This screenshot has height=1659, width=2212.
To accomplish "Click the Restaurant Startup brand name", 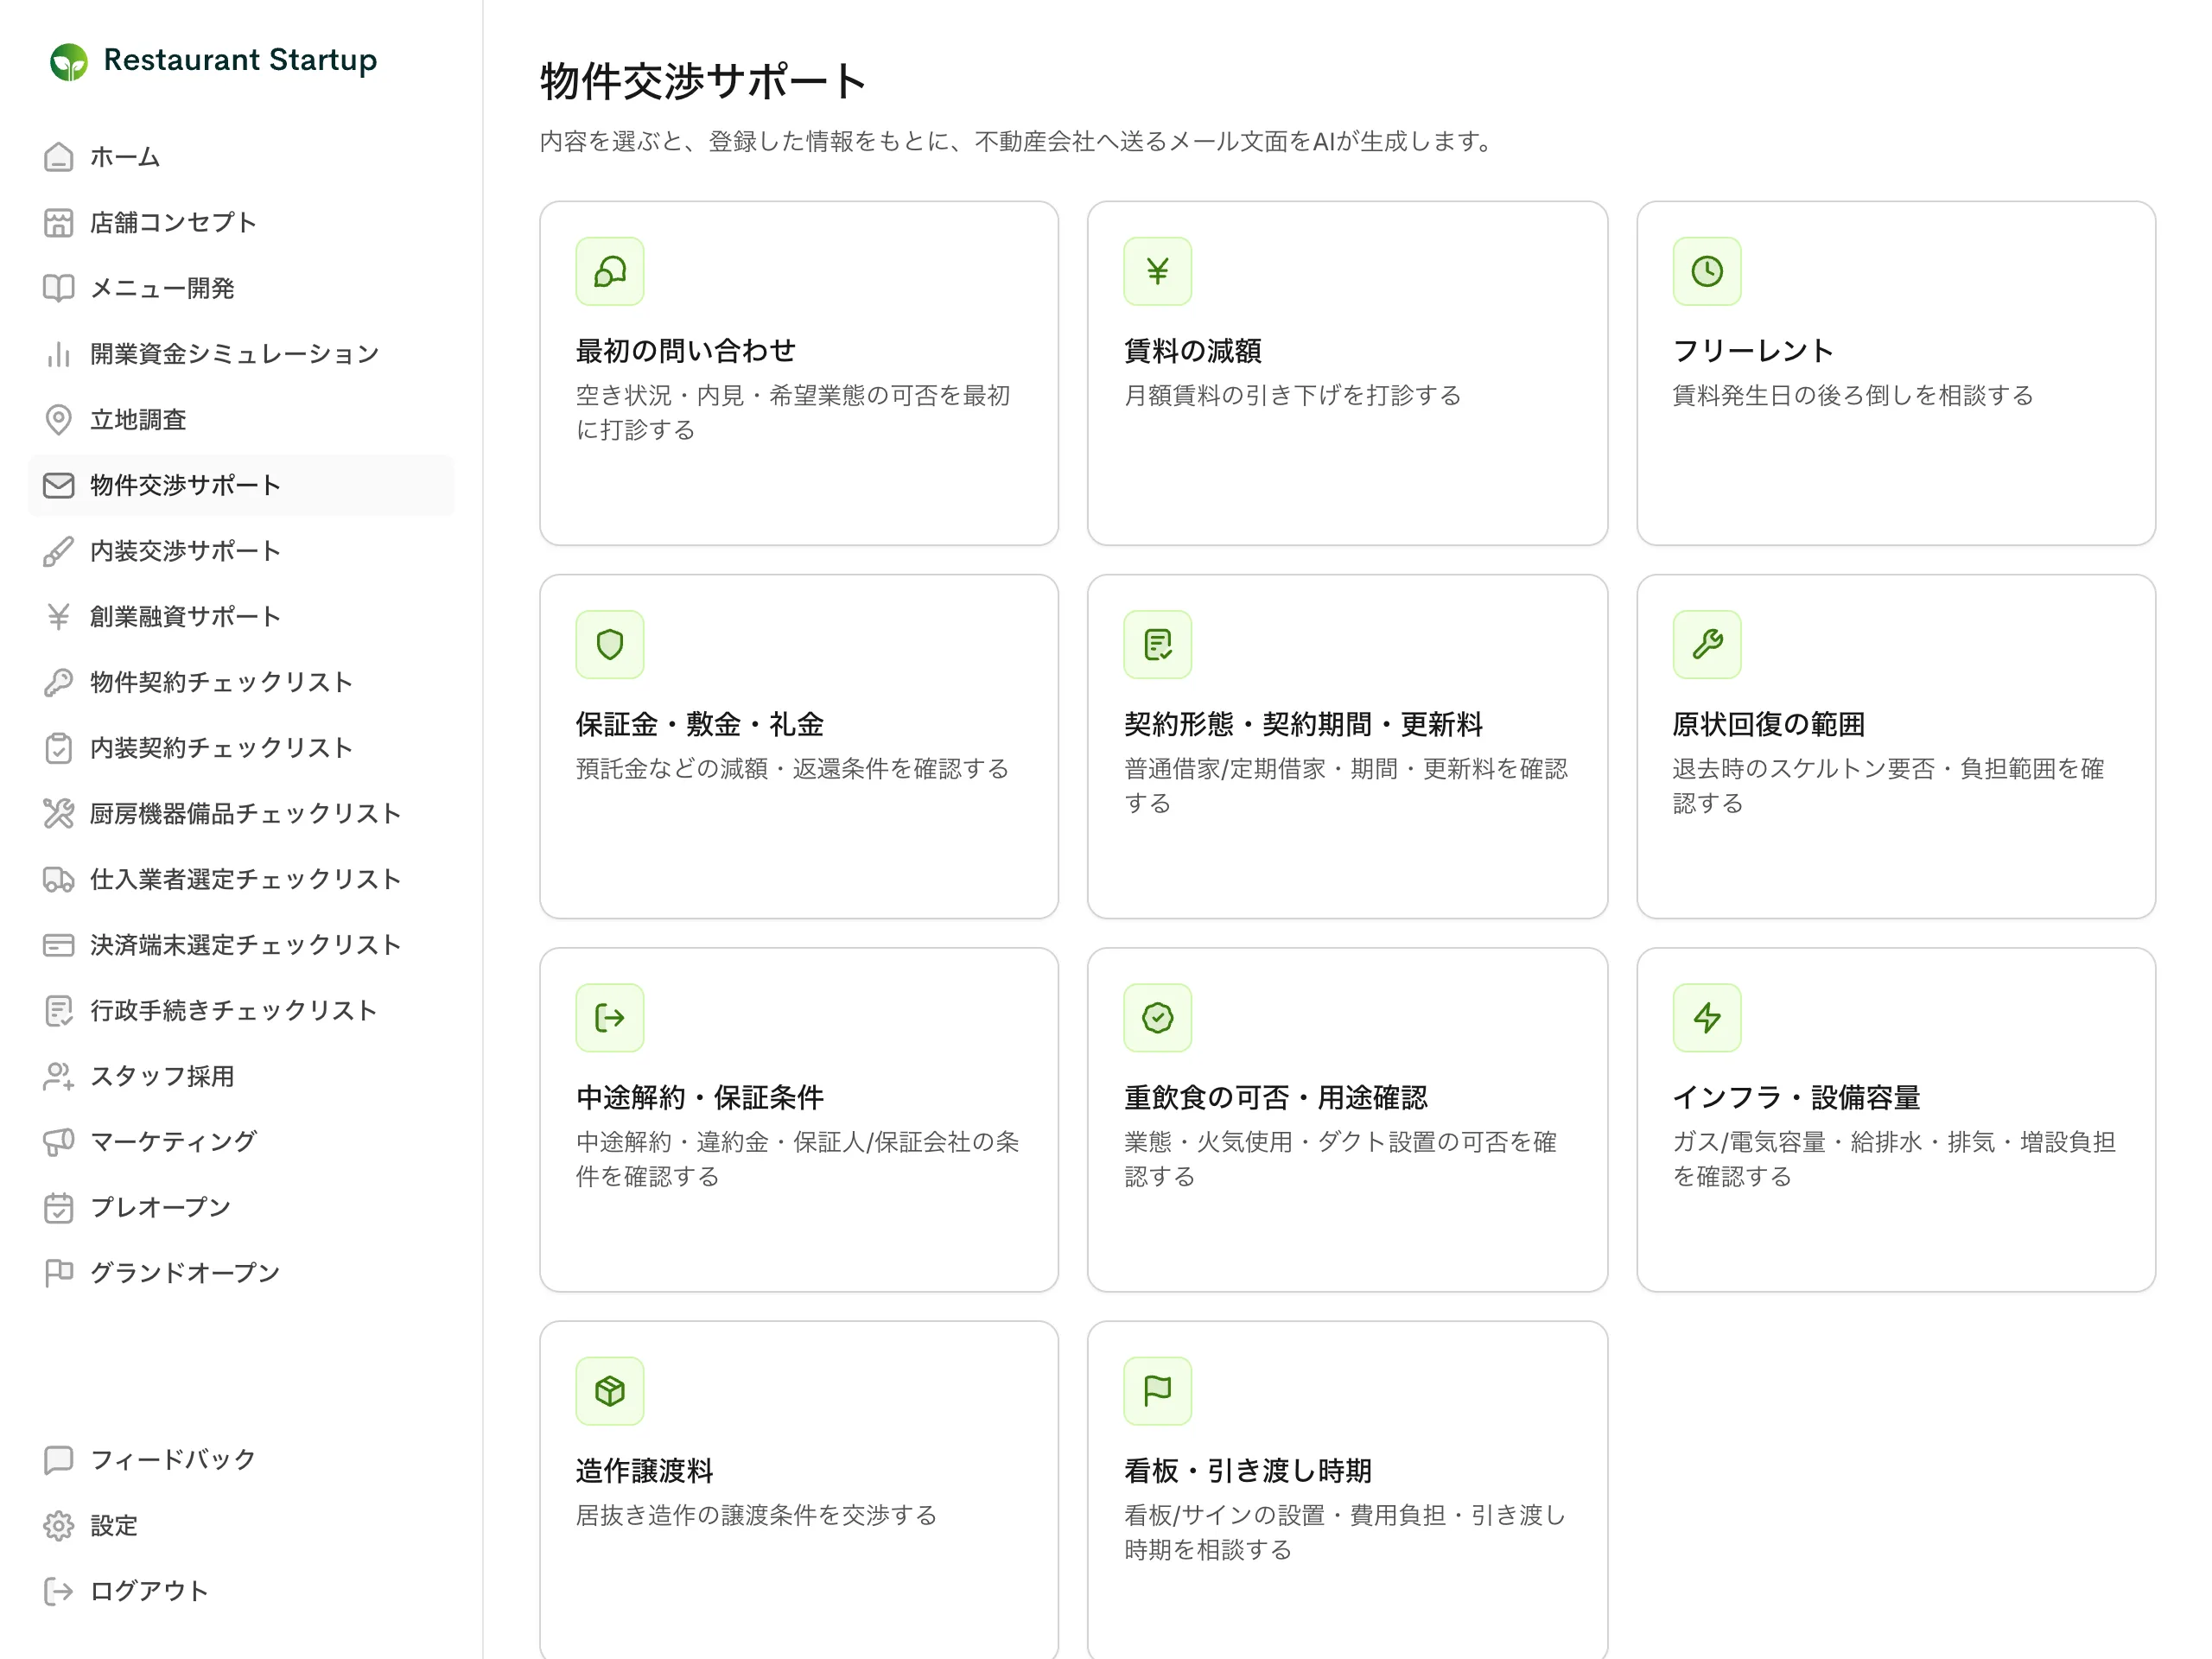I will [x=240, y=60].
